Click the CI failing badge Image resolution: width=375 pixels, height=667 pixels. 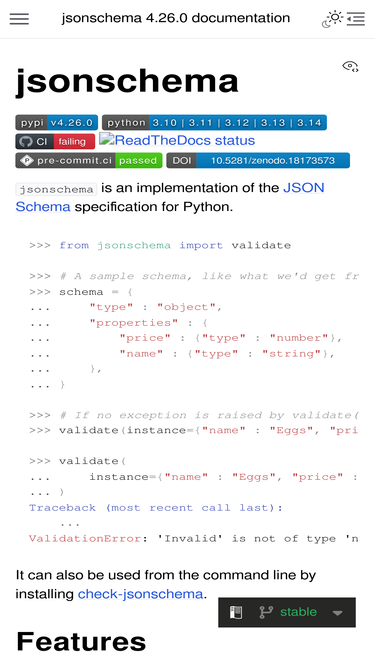tap(55, 142)
